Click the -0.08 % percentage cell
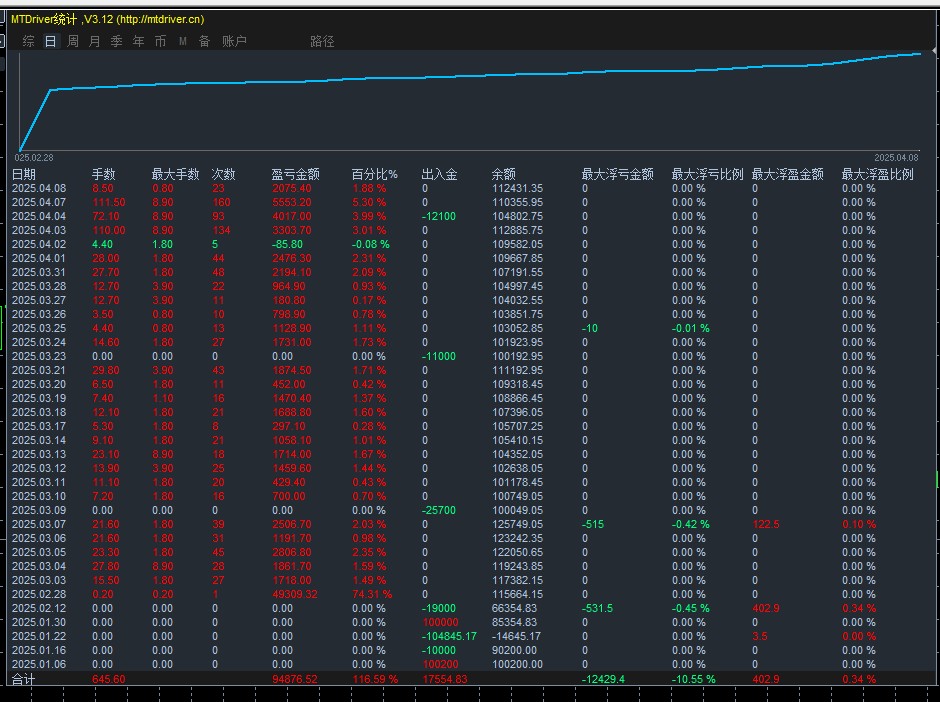Screen dimensions: 940x702 (x=370, y=245)
